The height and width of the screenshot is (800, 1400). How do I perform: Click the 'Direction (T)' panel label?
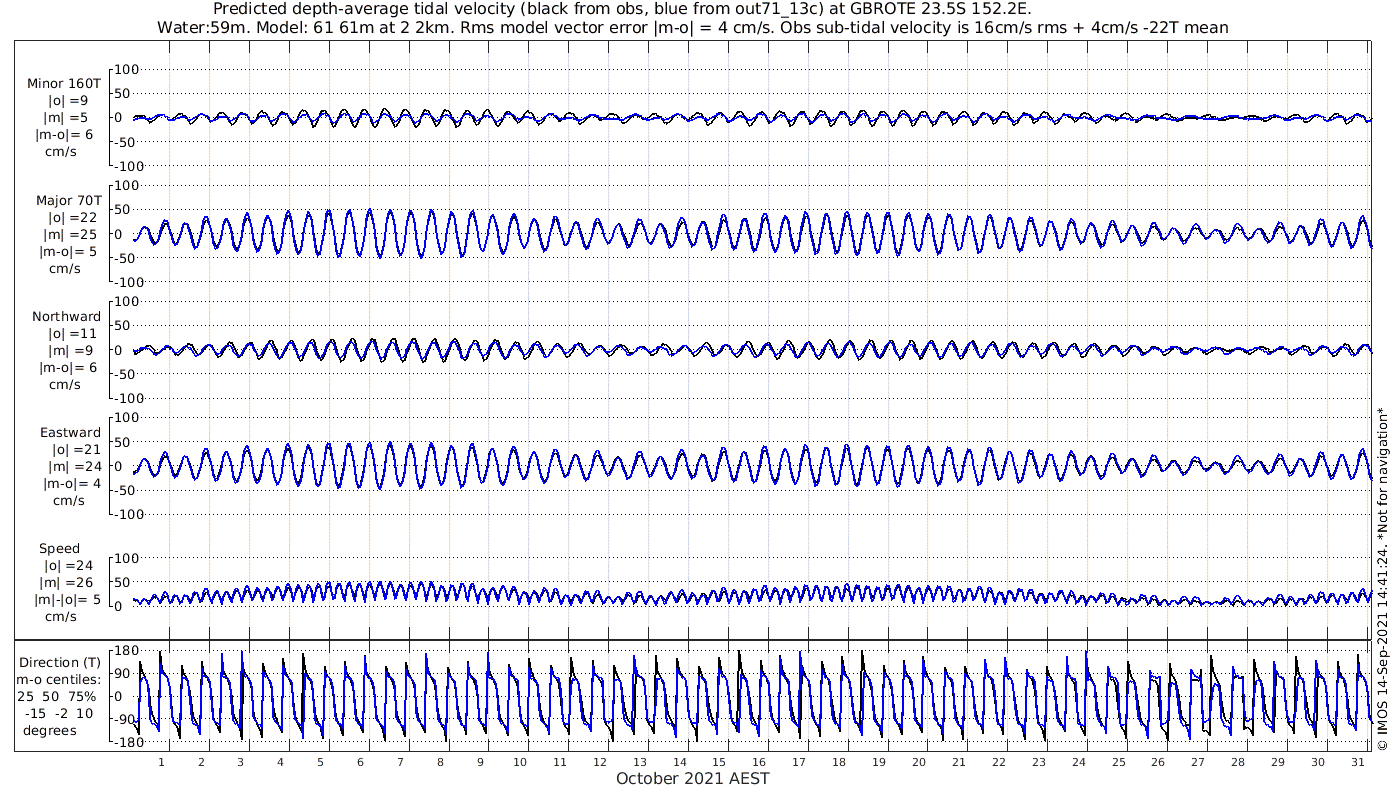coord(62,663)
